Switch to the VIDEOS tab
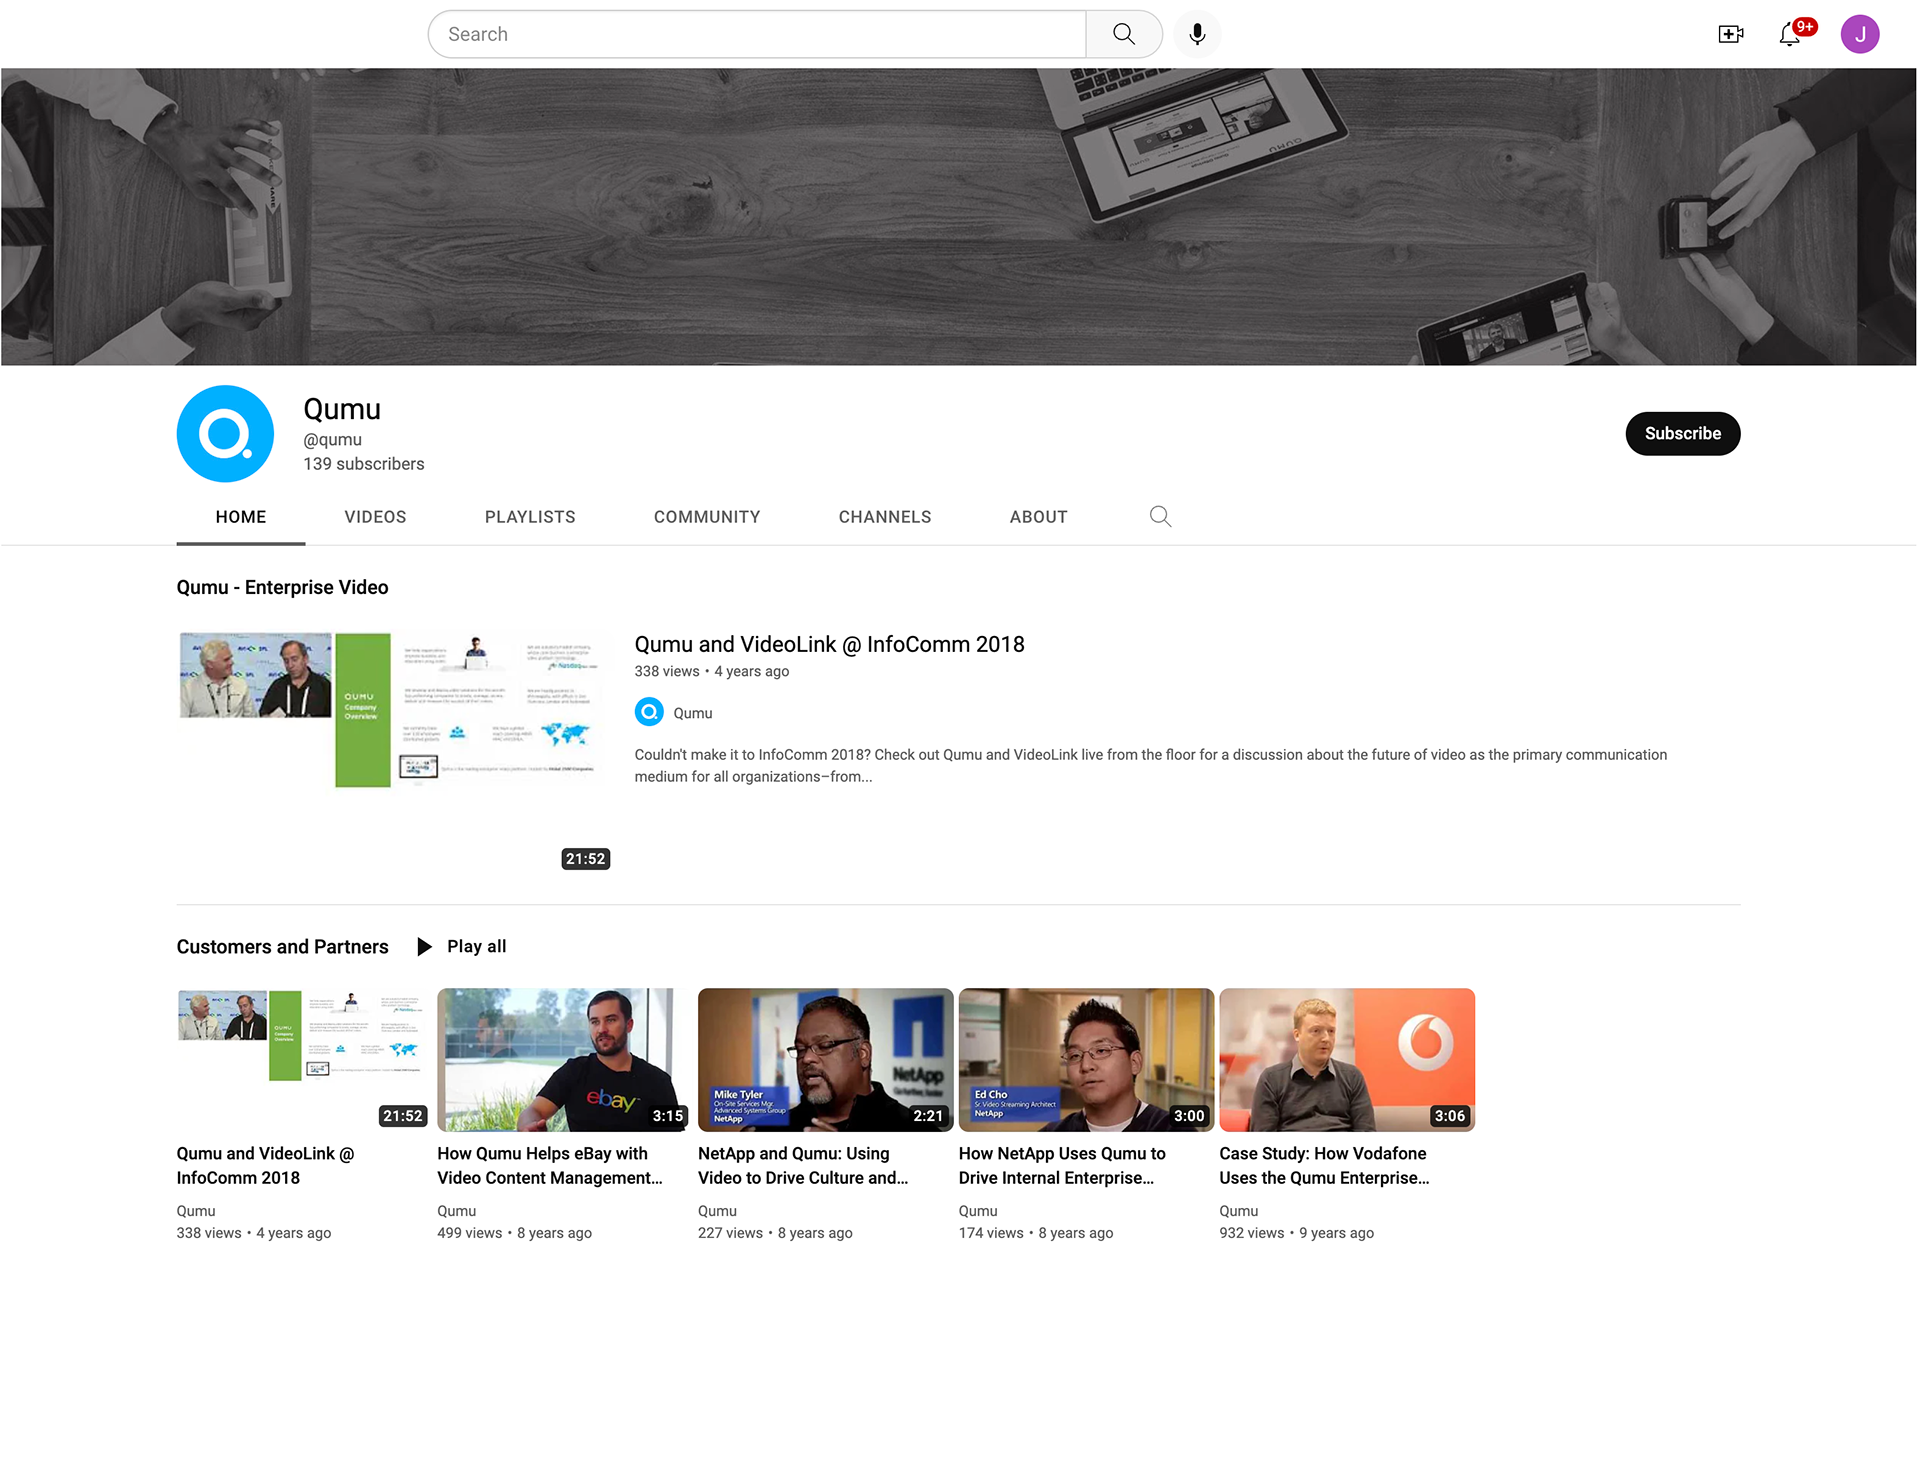The image size is (1920, 1478). (375, 517)
